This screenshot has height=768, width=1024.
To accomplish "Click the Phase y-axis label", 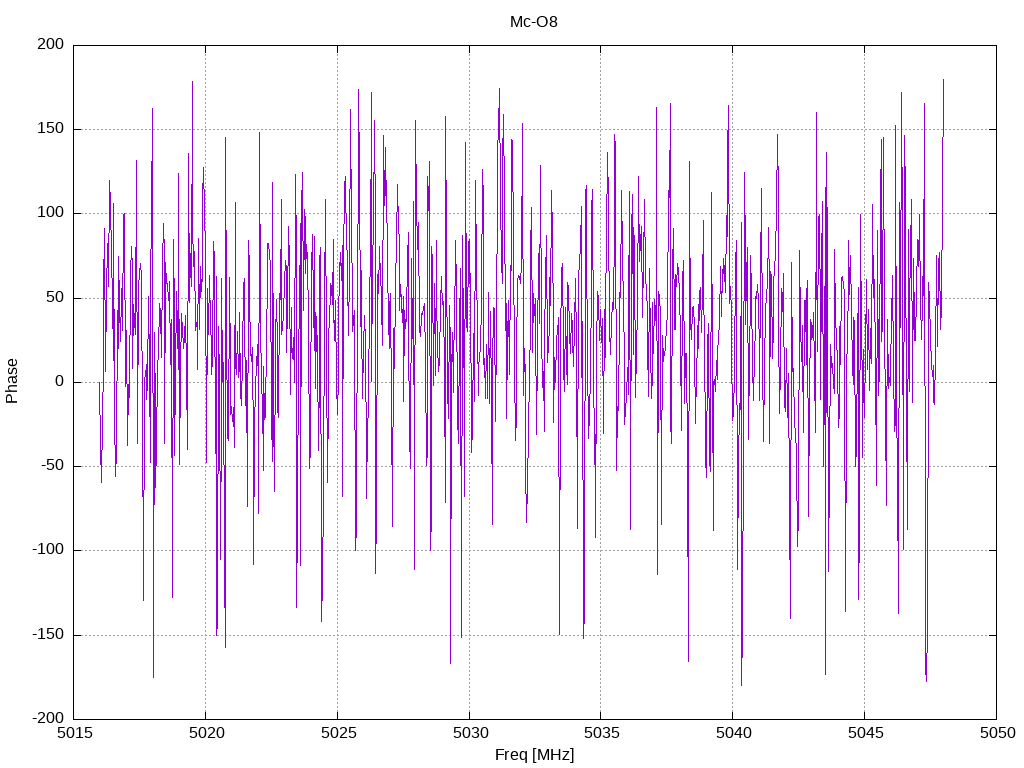I will click(x=12, y=381).
